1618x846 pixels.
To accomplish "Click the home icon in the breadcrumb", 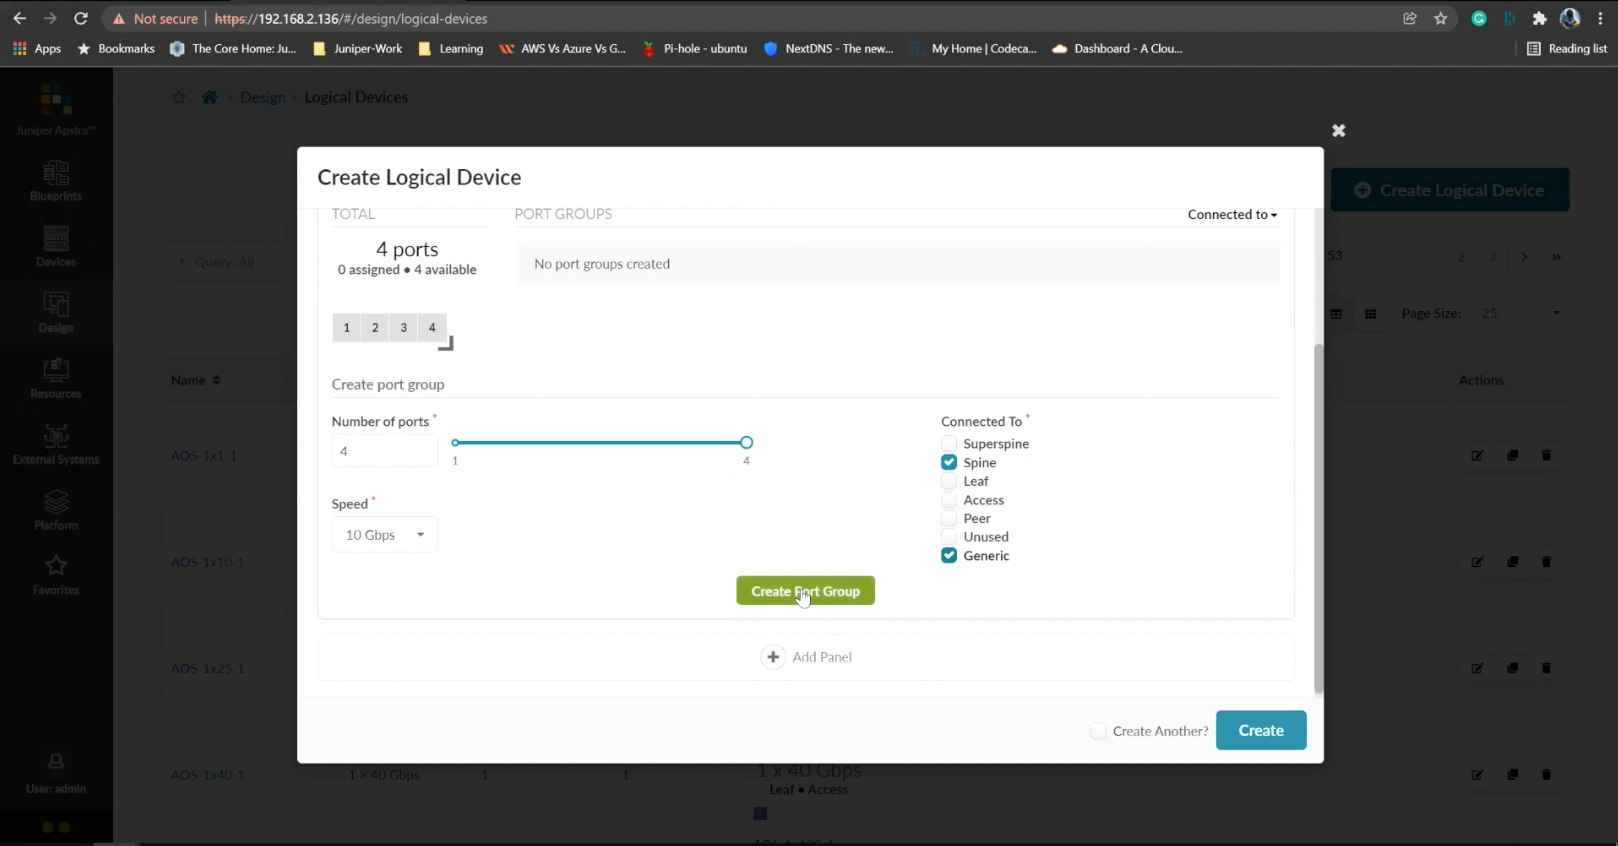I will (x=209, y=97).
